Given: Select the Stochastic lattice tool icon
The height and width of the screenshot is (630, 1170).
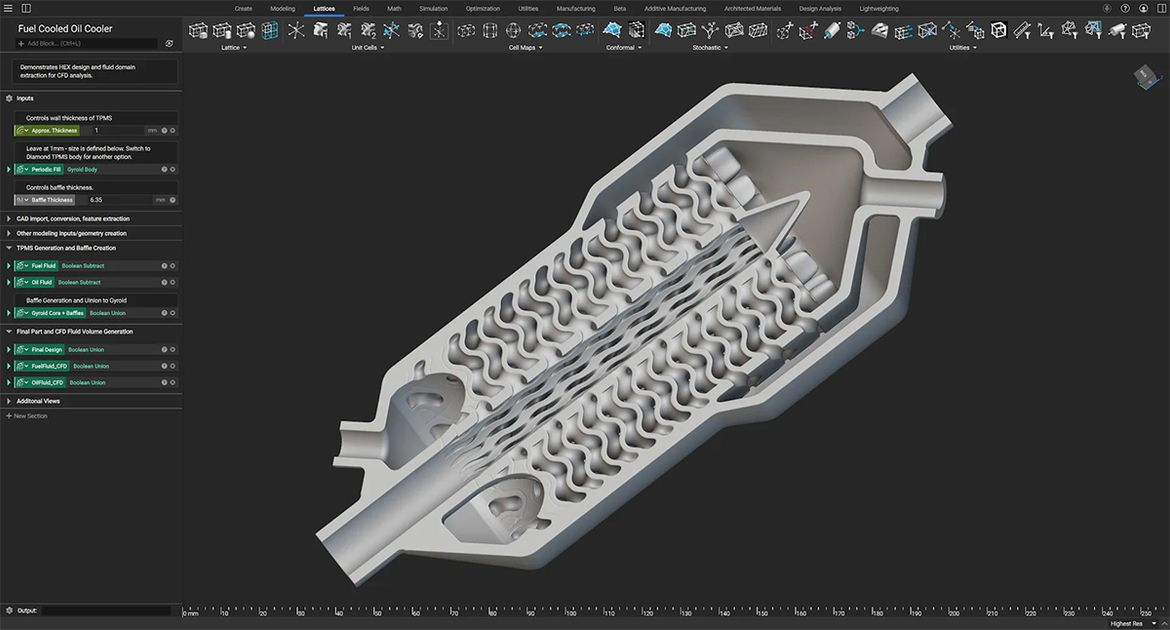Looking at the screenshot, I should click(662, 31).
